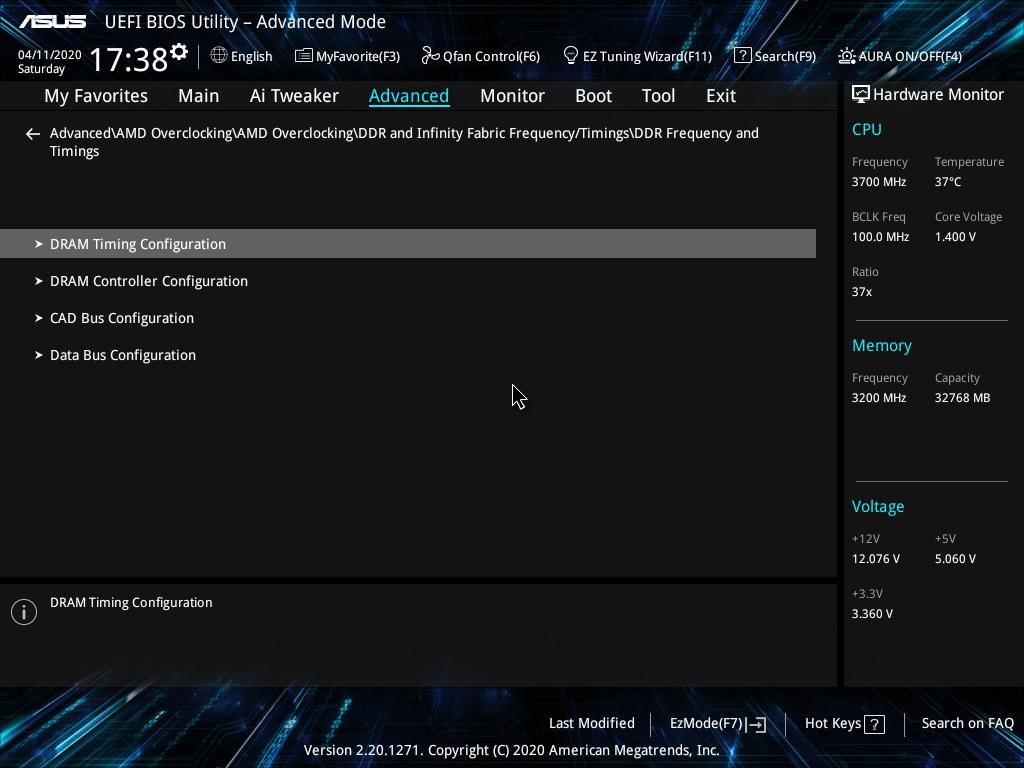Click the BIOS version copyright text
This screenshot has height=768, width=1024.
click(x=511, y=750)
